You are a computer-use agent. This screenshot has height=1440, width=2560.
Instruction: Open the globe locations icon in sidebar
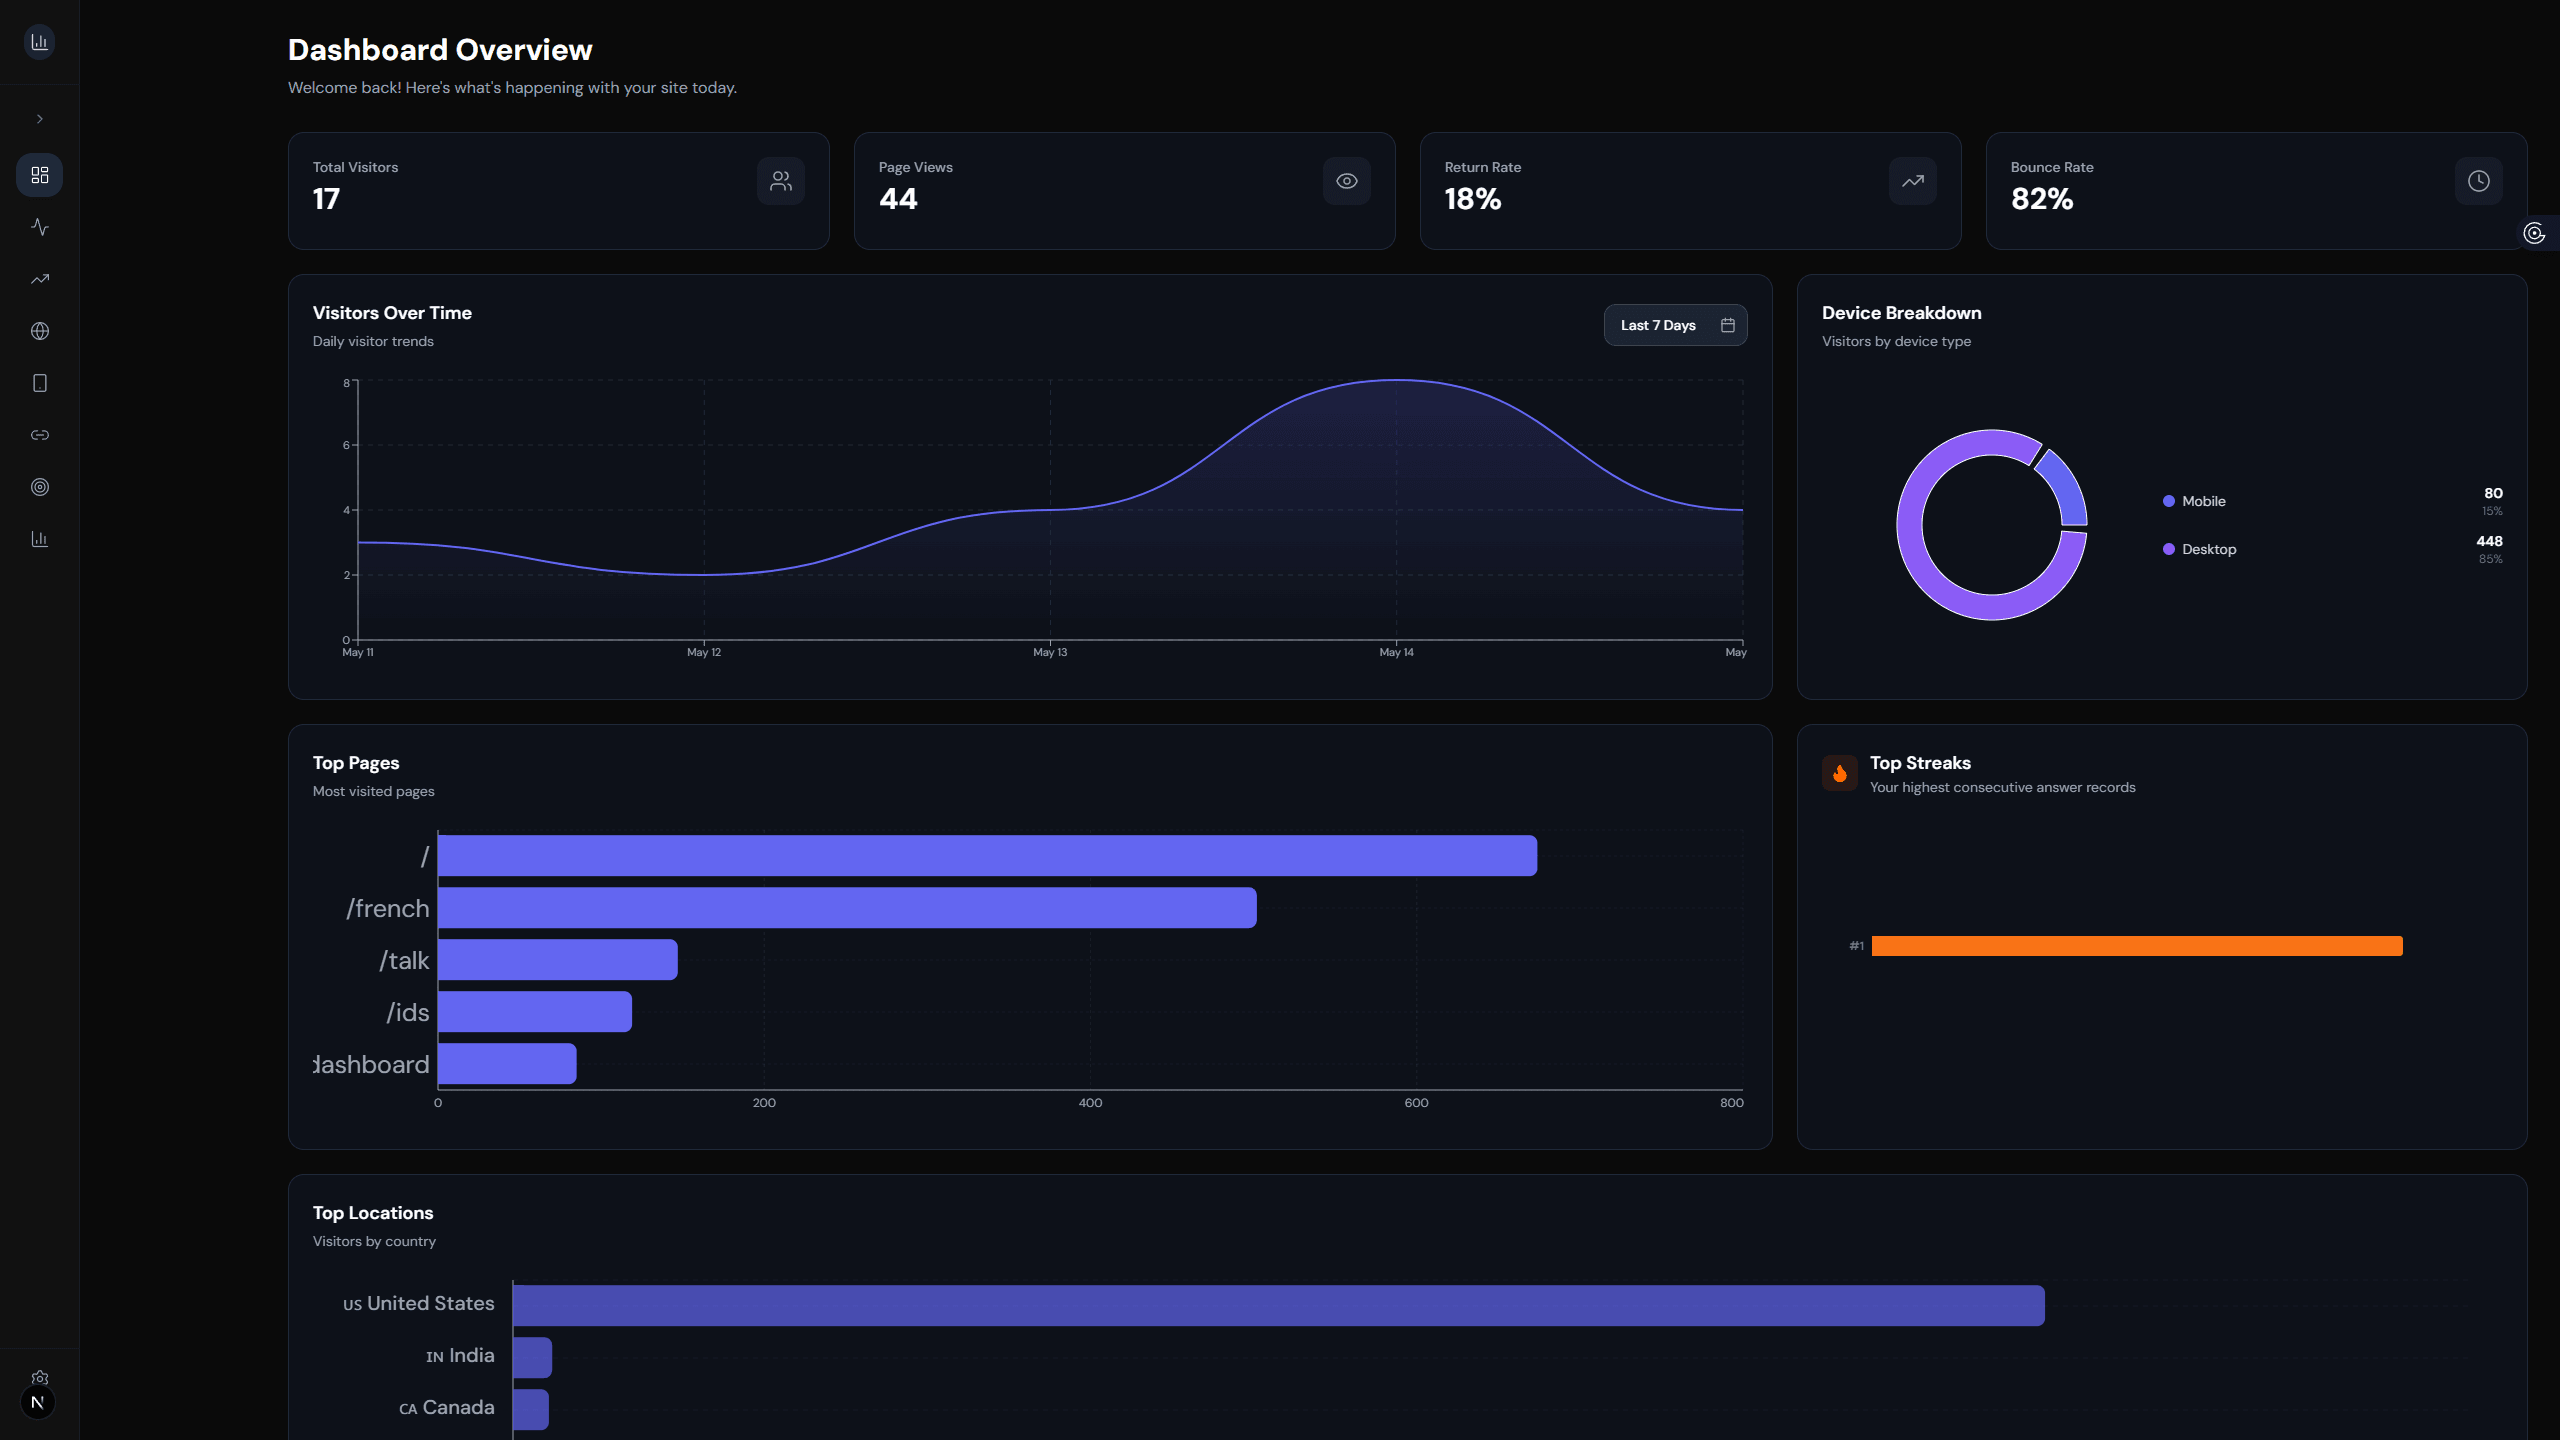40,331
